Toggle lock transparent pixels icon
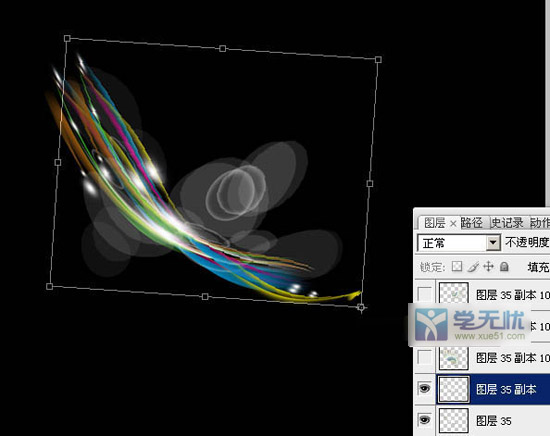This screenshot has height=436, width=550. point(457,267)
